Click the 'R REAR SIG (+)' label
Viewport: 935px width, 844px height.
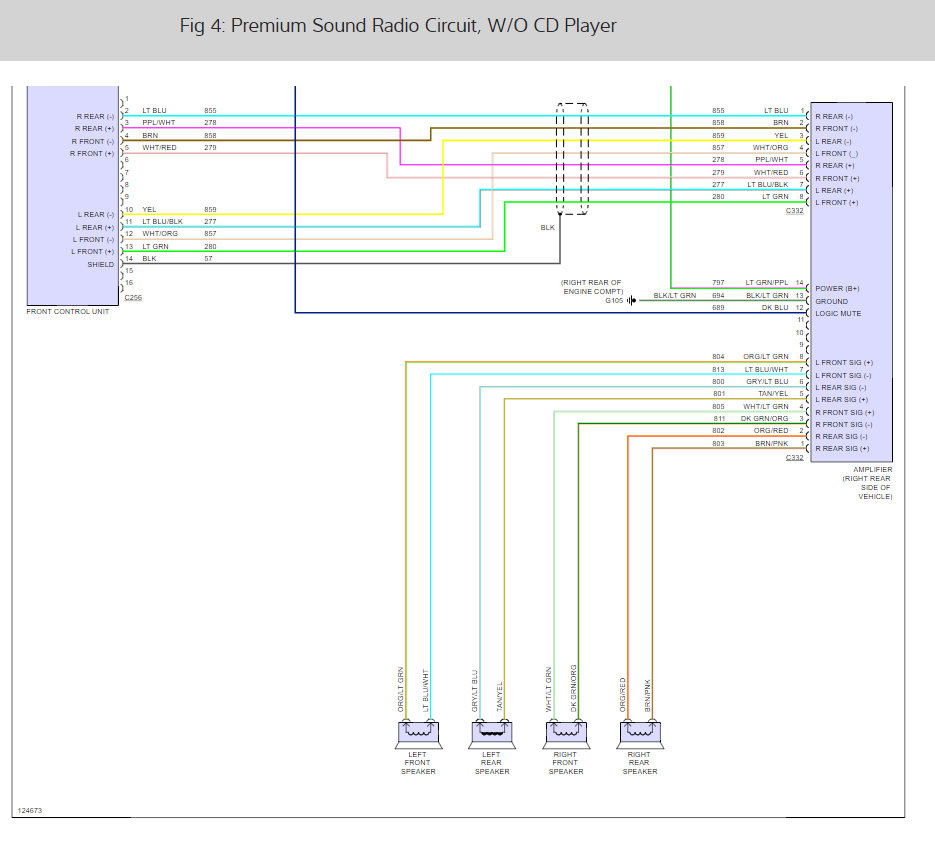click(842, 449)
